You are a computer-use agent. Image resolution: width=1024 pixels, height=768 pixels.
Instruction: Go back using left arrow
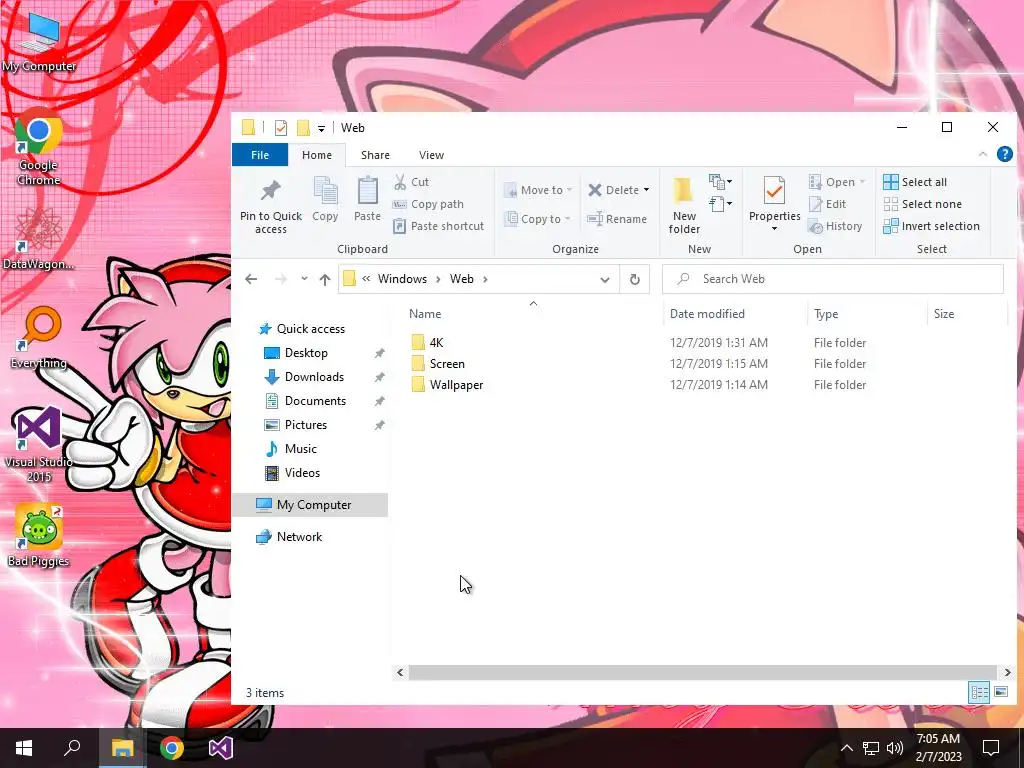click(251, 280)
